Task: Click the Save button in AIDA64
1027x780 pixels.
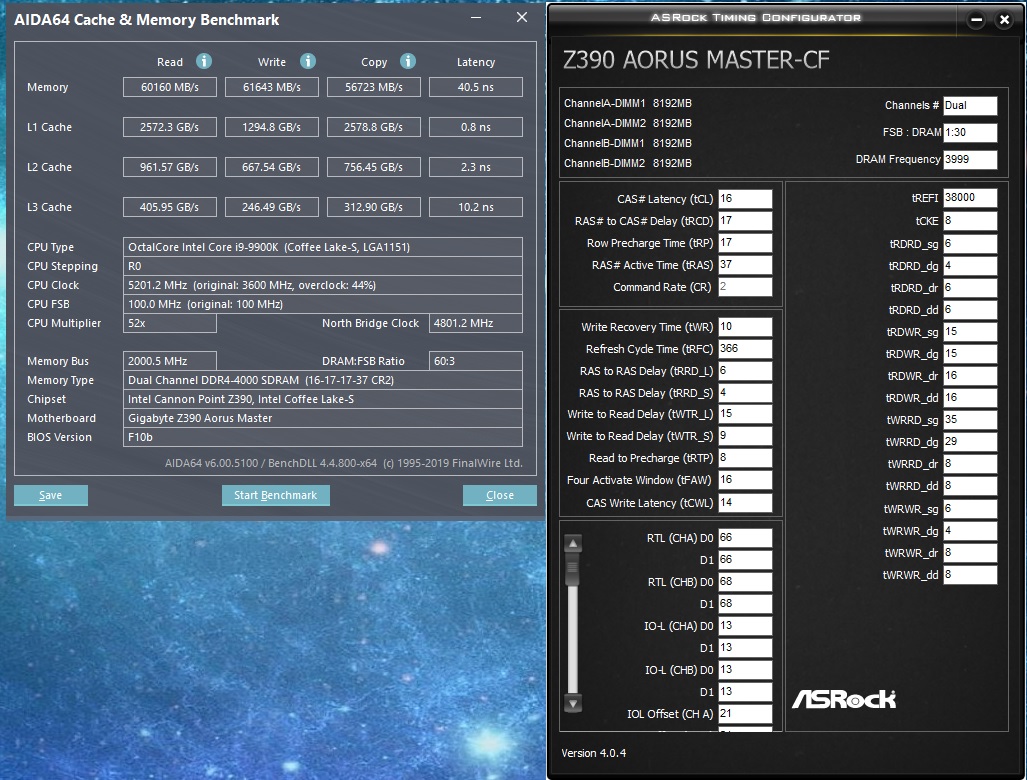Action: [50, 495]
